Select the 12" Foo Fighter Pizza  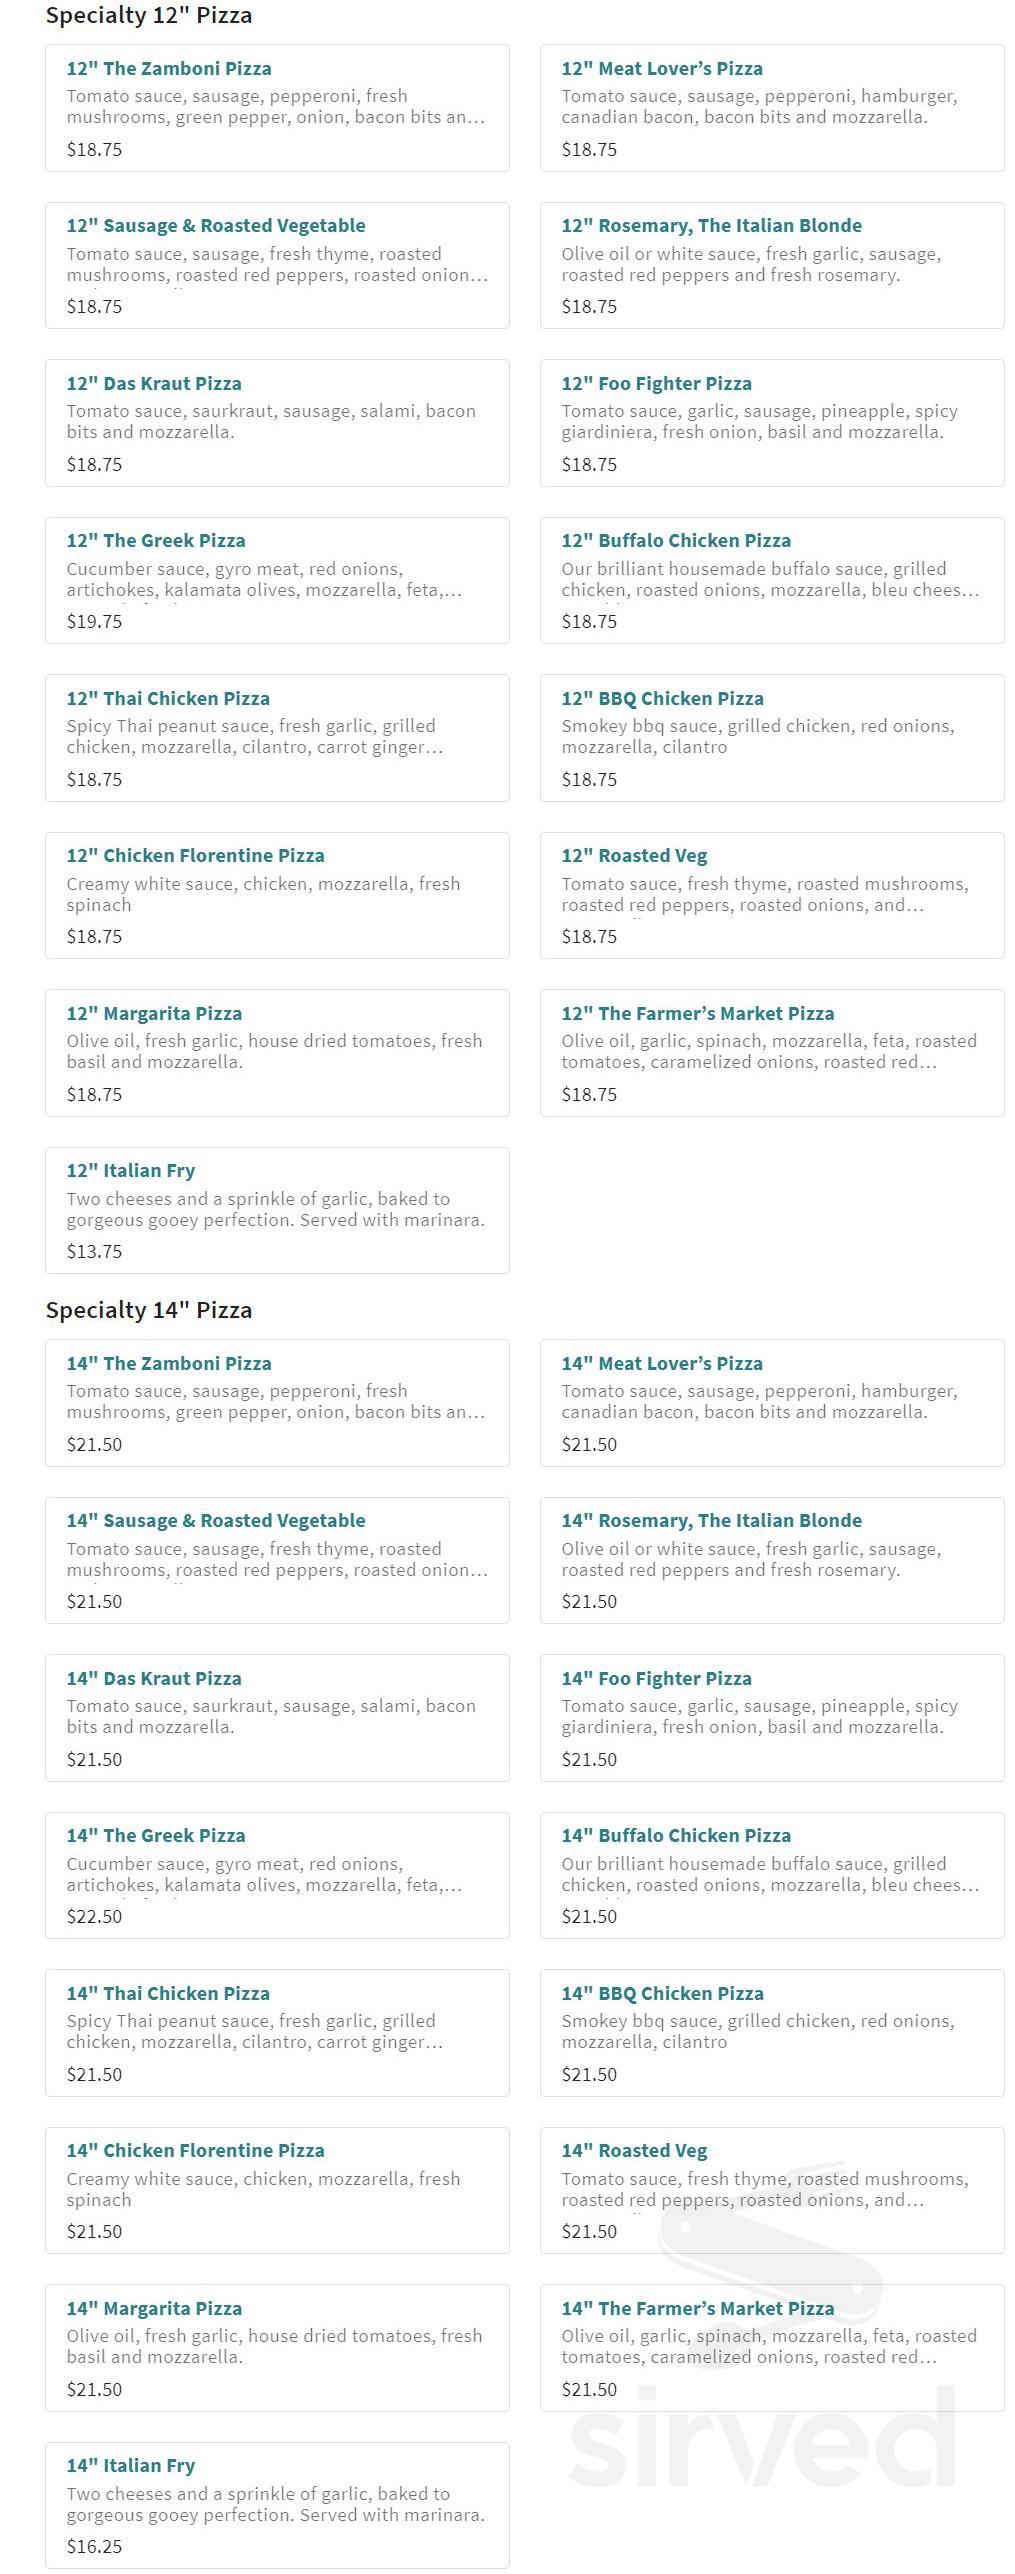coord(656,384)
